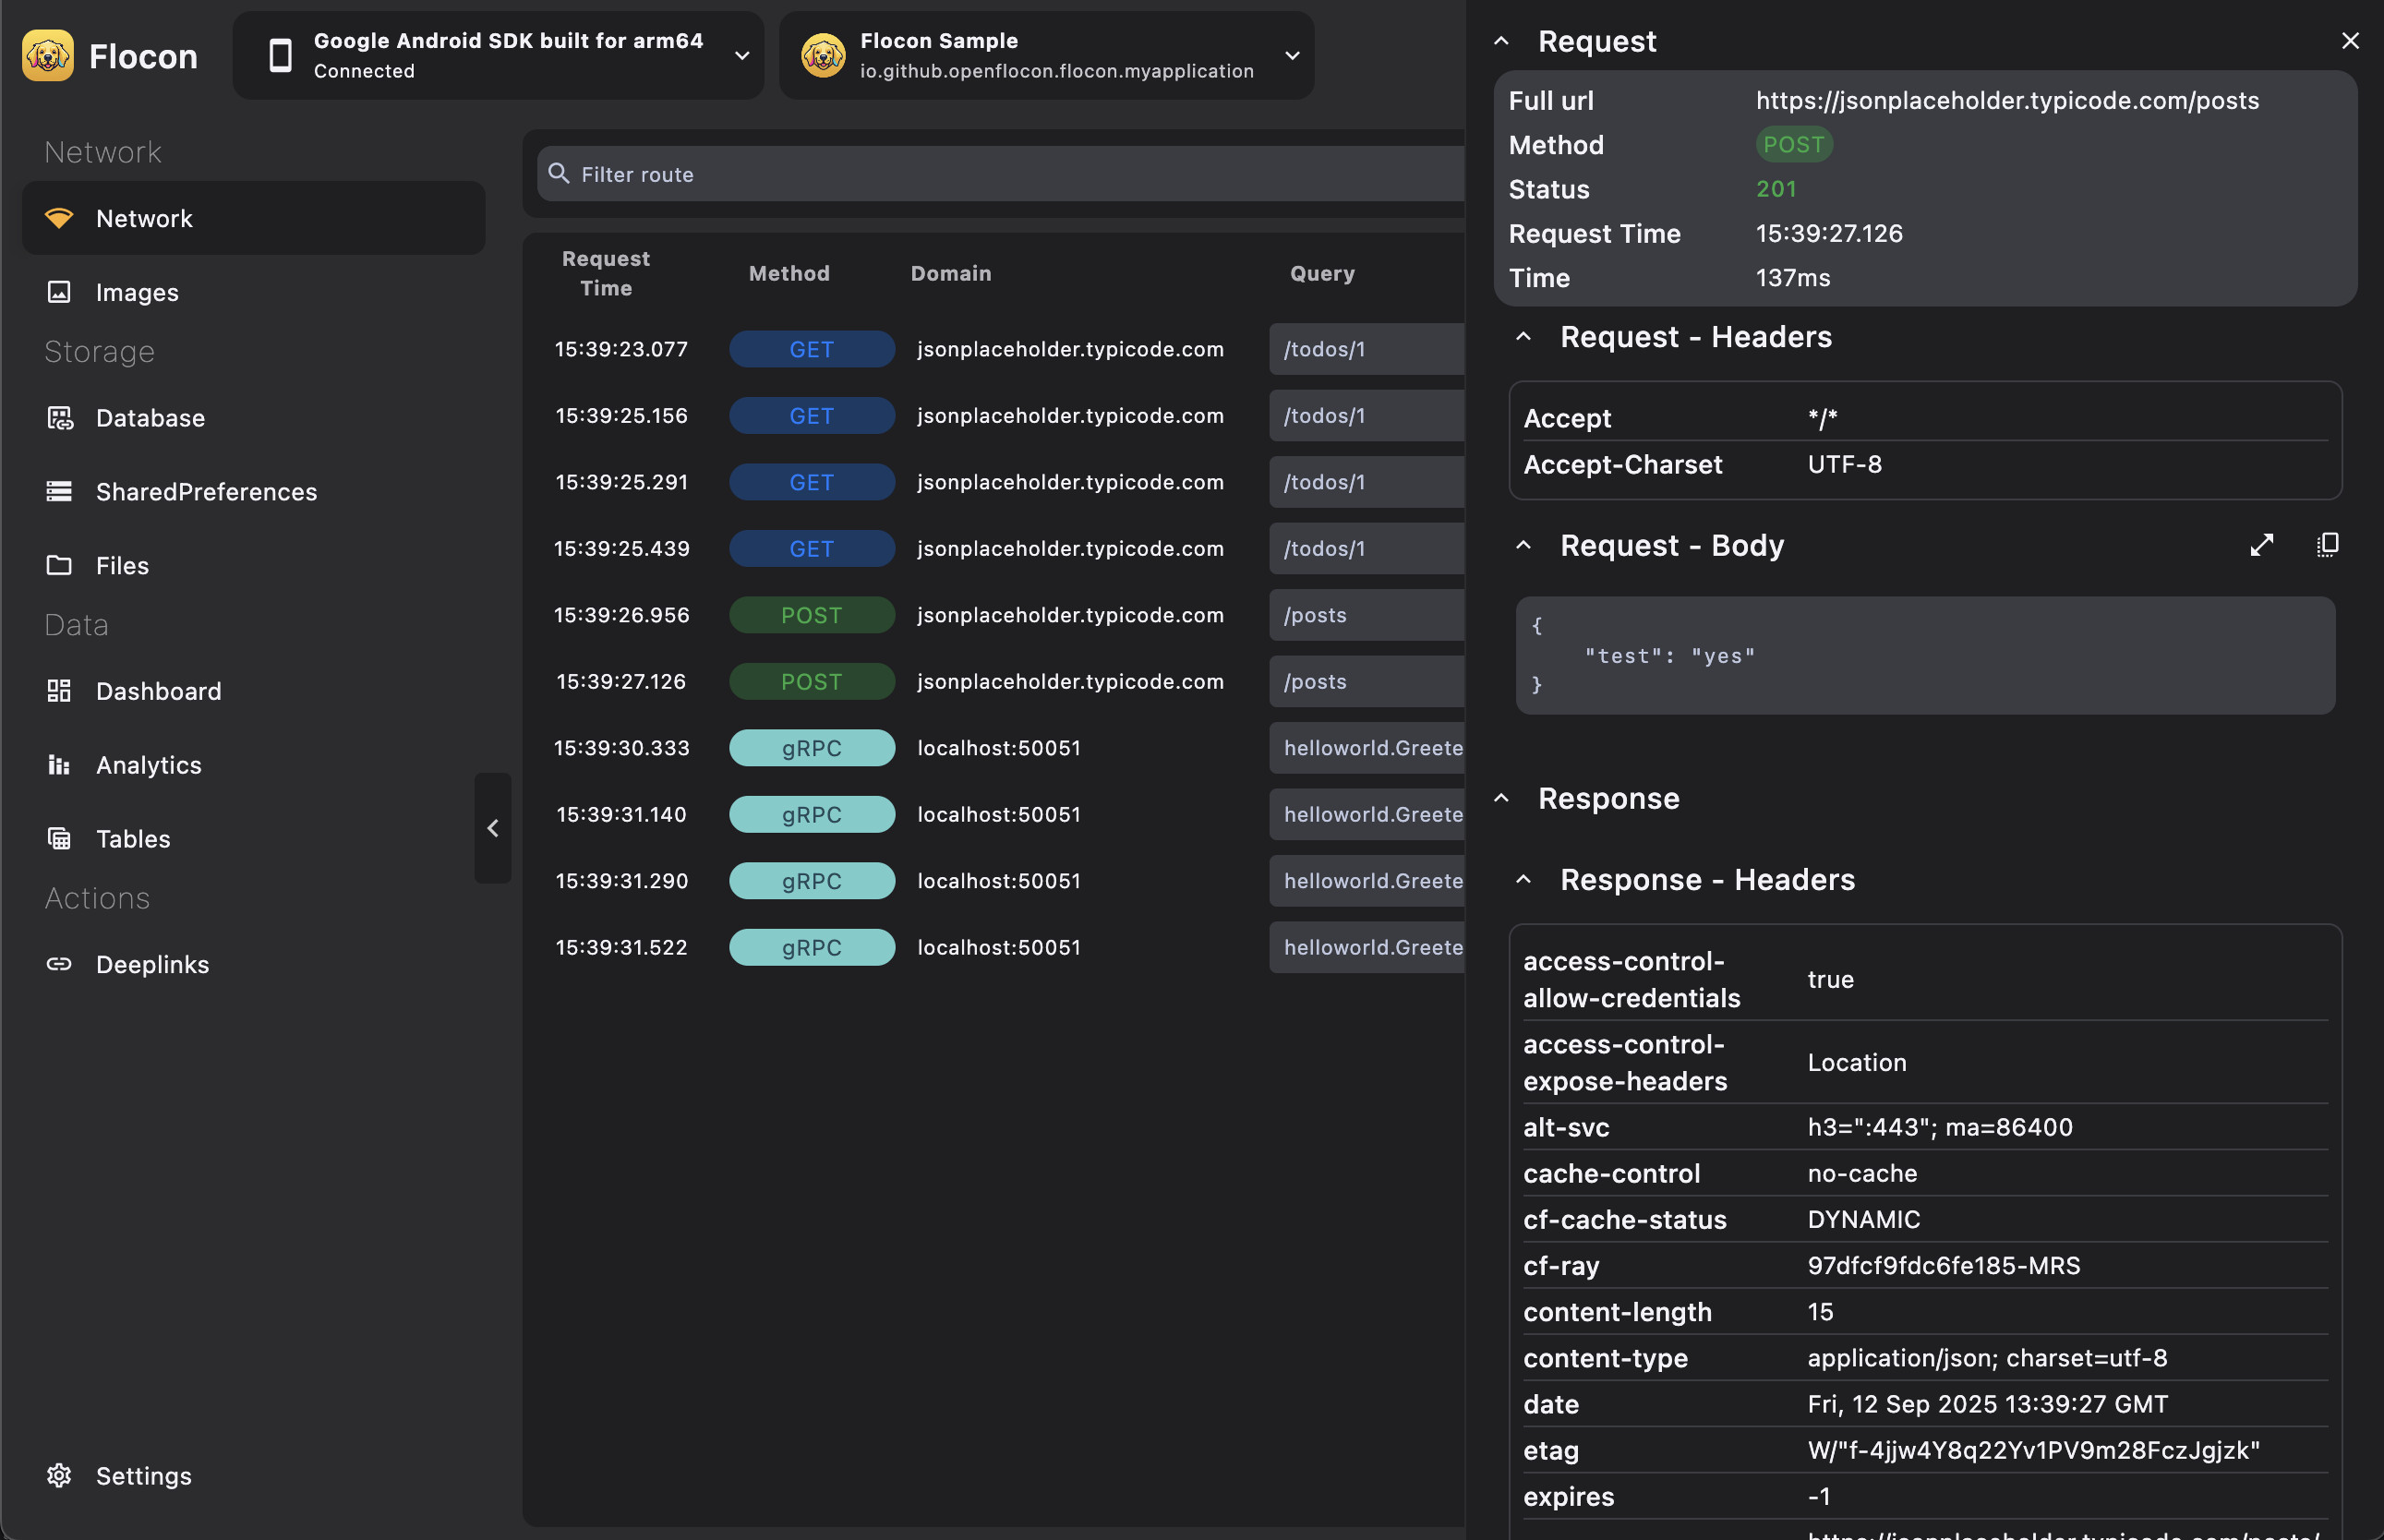
Task: Collapse the Request - Headers section
Action: (1523, 337)
